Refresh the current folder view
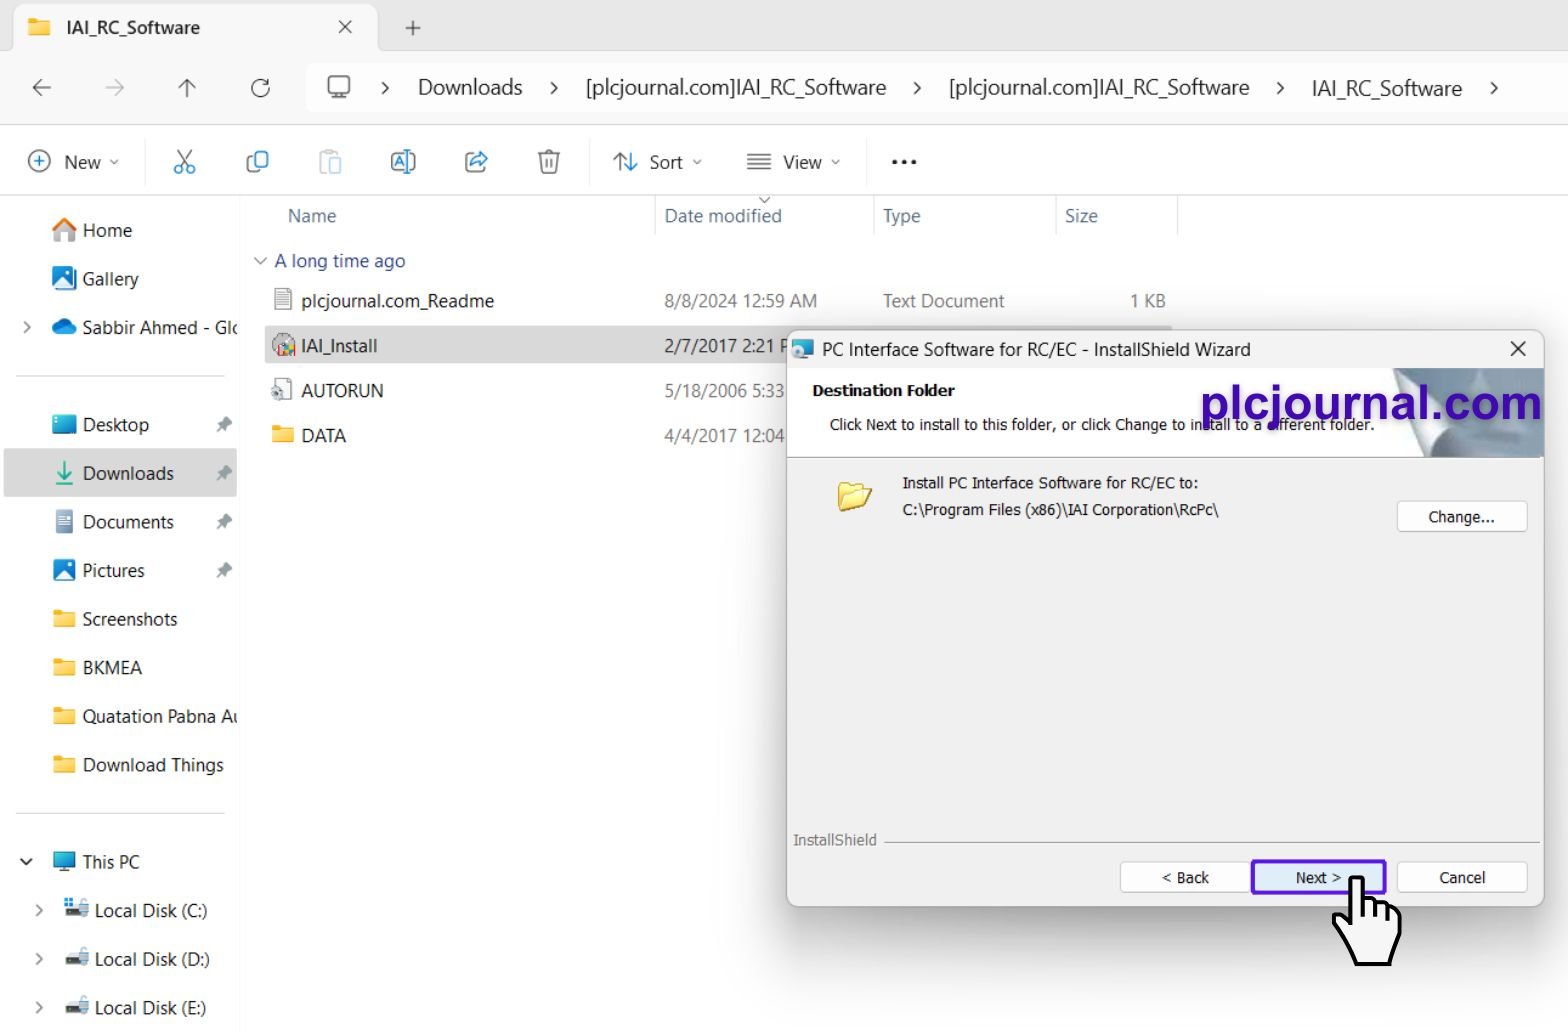The image size is (1568, 1033). click(x=260, y=88)
